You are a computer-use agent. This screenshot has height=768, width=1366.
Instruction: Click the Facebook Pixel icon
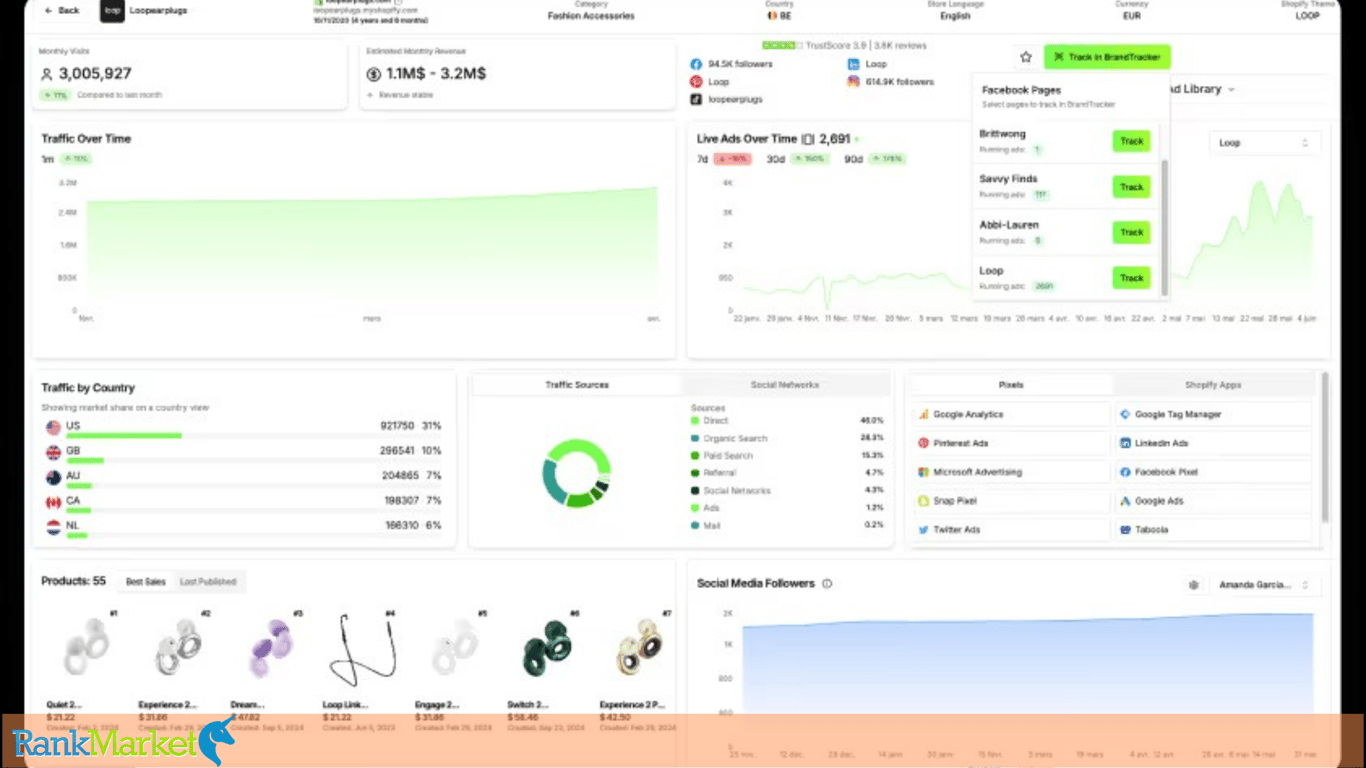click(1125, 472)
